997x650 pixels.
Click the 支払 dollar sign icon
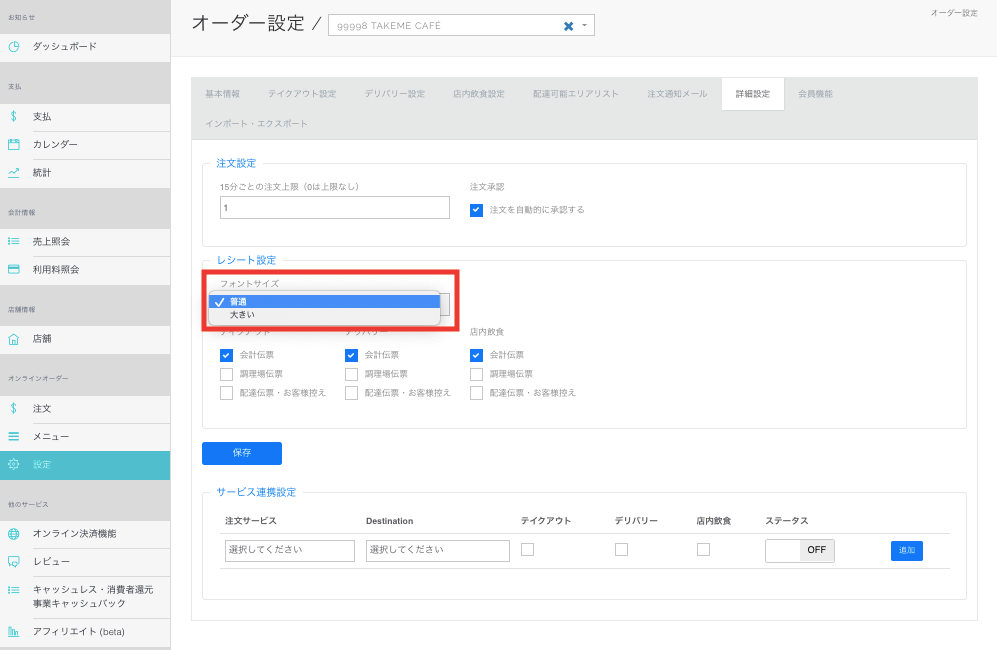(x=13, y=116)
